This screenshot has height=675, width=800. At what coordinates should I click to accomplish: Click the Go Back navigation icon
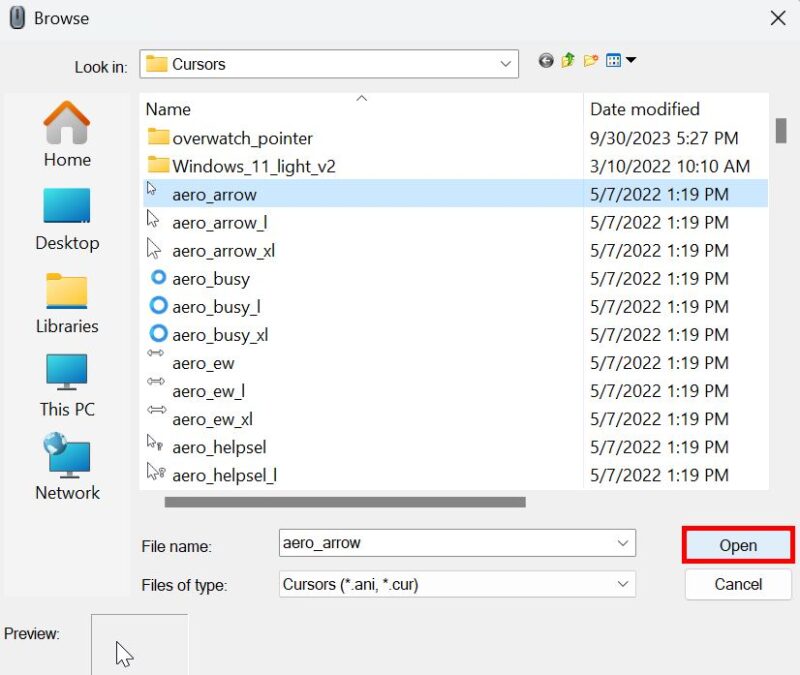coord(545,60)
